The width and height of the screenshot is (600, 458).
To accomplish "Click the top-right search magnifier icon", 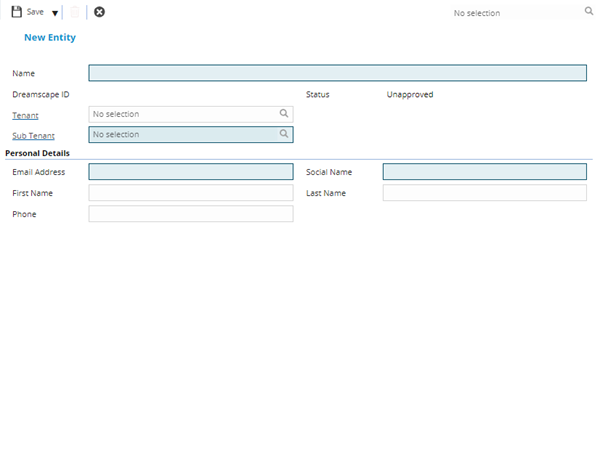I will 588,12.
